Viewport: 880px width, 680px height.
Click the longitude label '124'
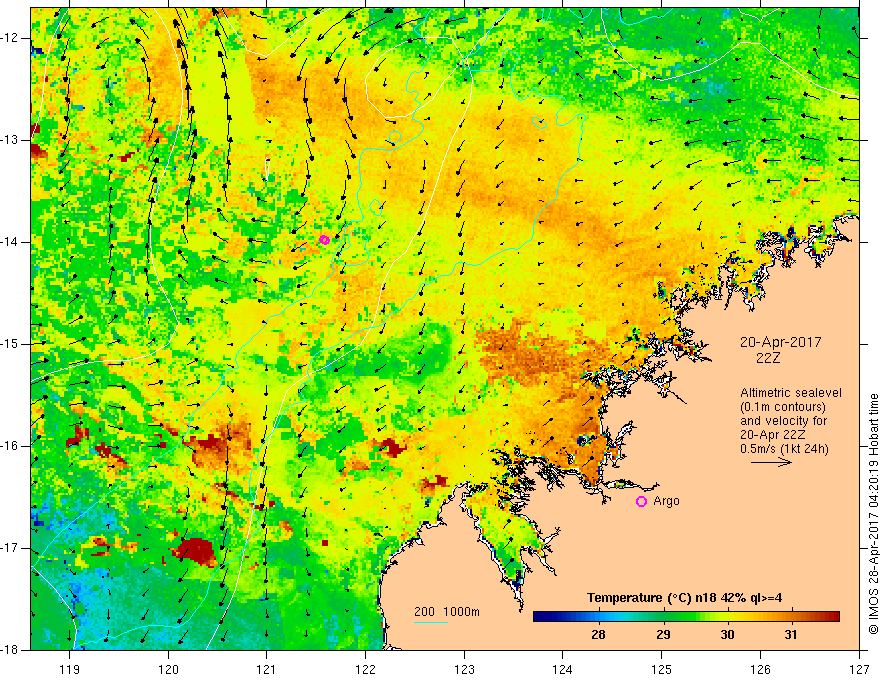563,669
